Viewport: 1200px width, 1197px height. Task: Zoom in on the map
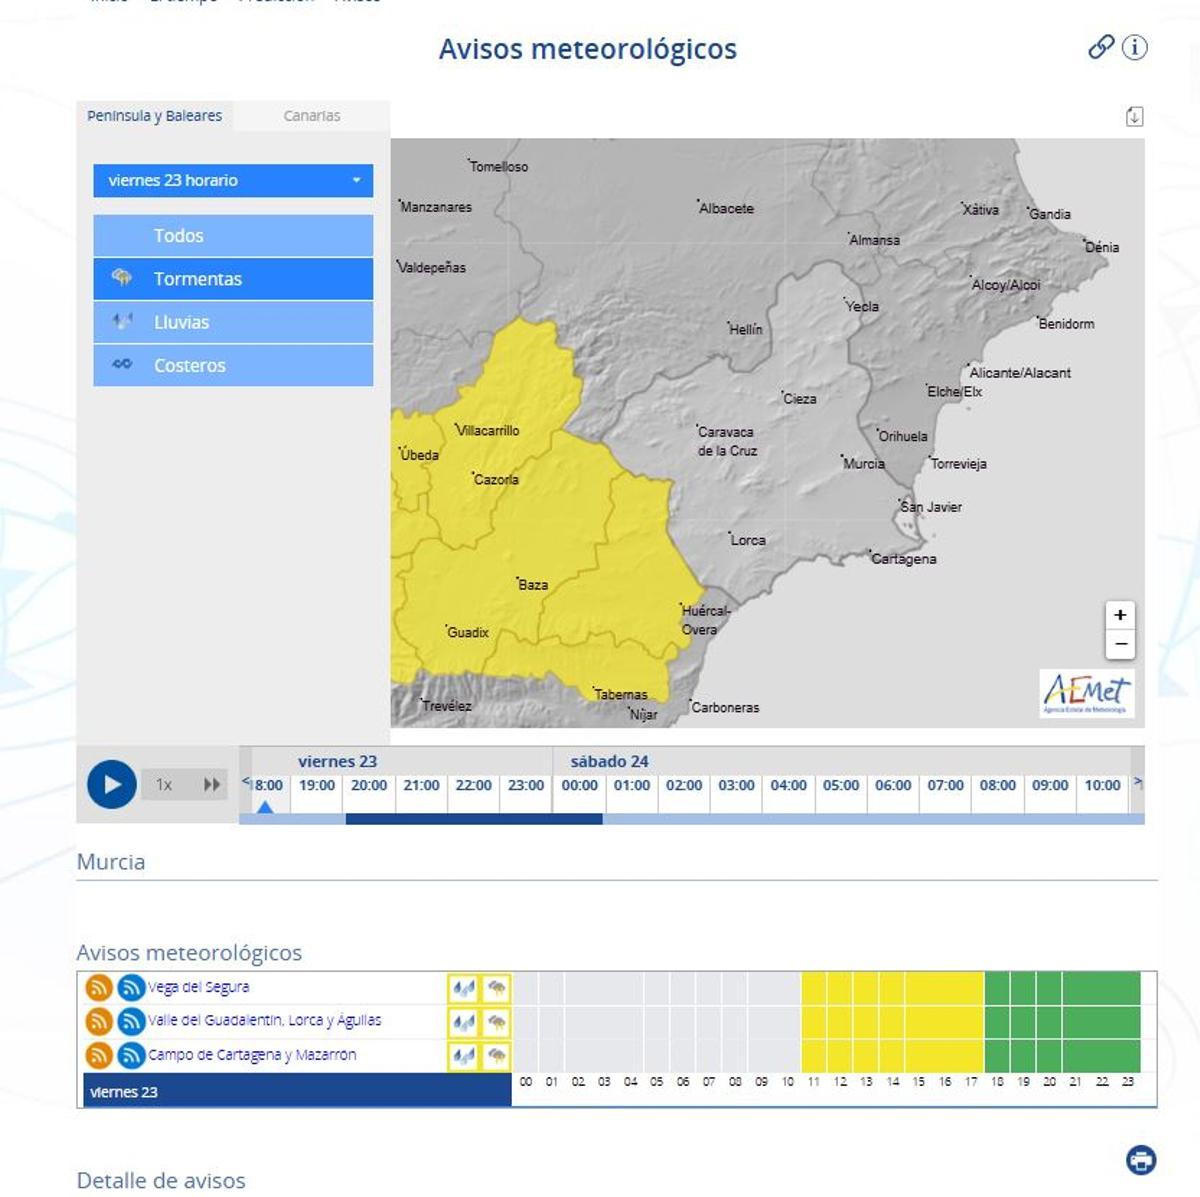click(1120, 615)
